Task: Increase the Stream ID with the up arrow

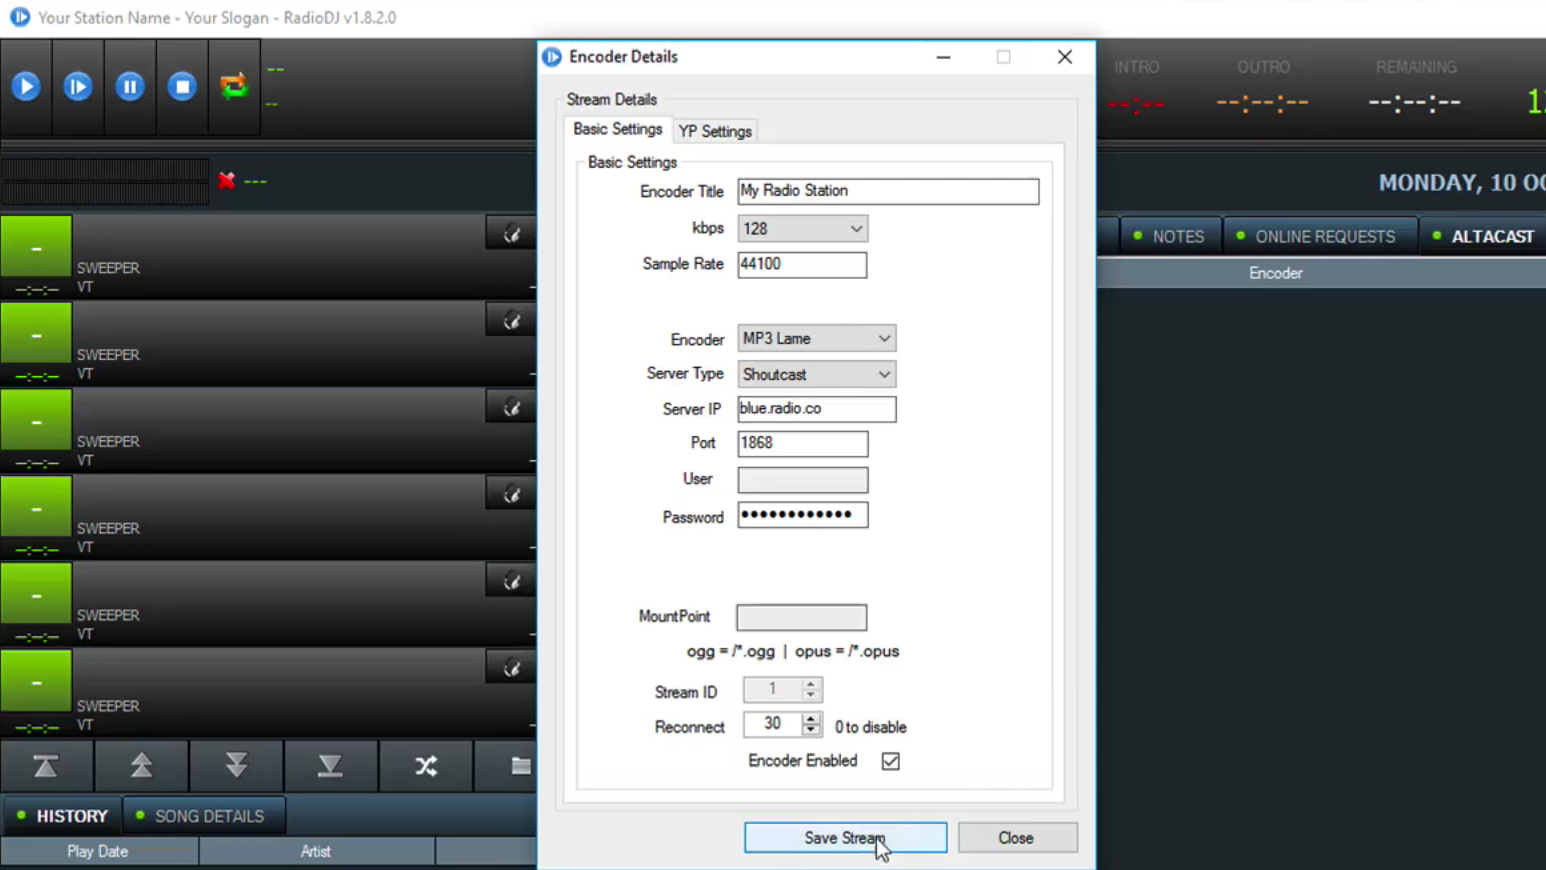Action: click(x=811, y=684)
